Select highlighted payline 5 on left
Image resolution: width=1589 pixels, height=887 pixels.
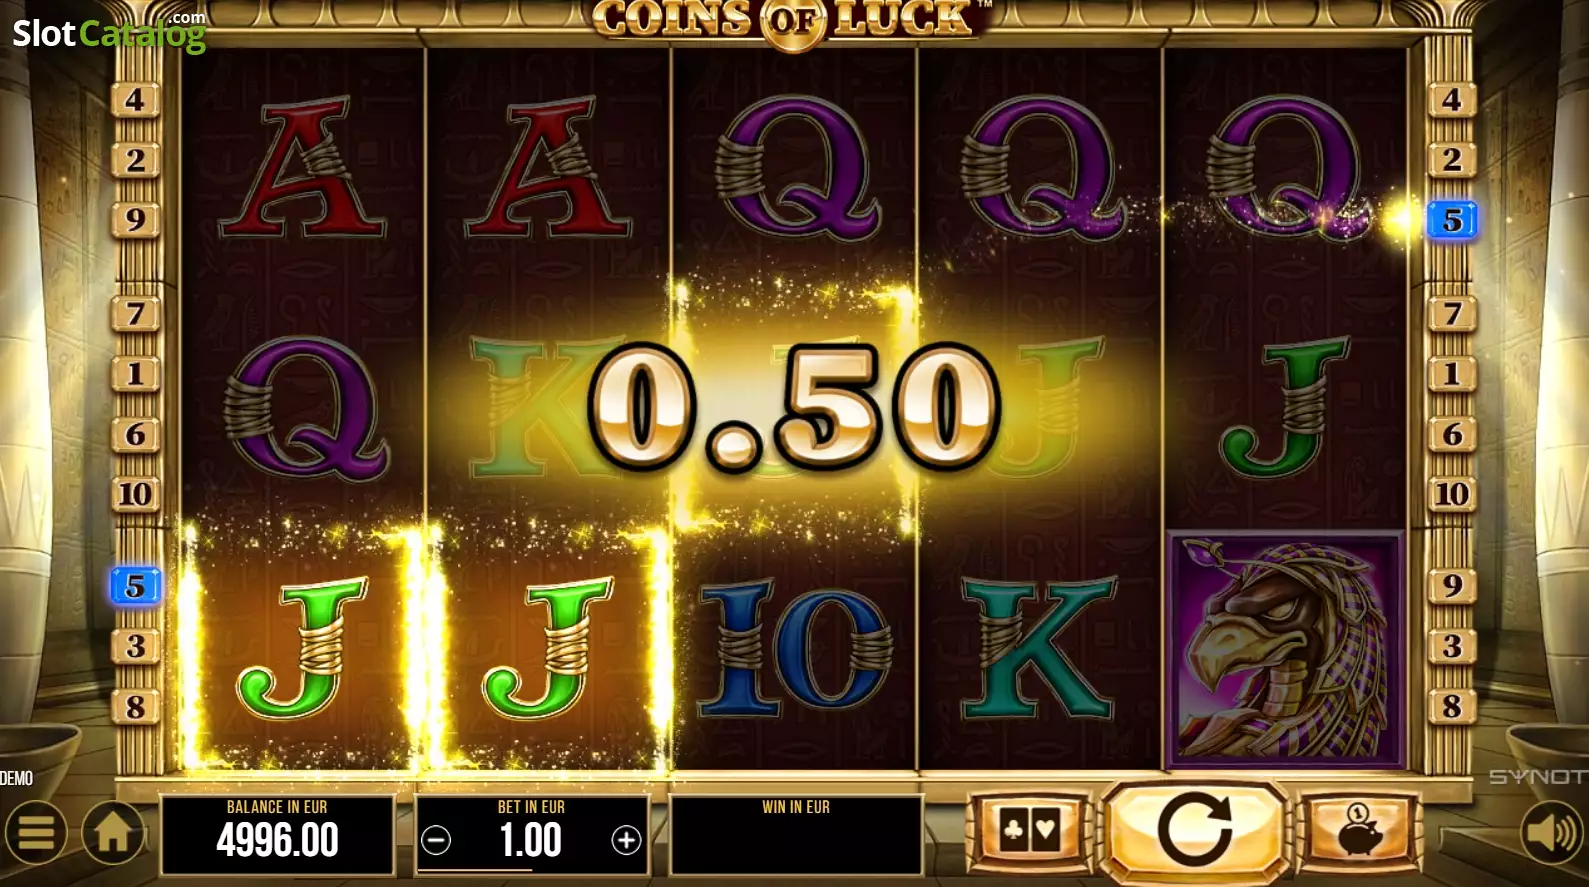pyautogui.click(x=135, y=586)
